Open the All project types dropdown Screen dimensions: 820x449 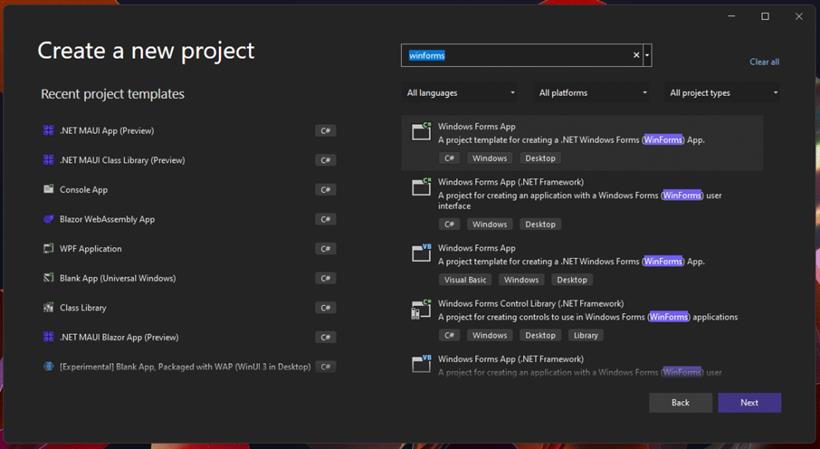[x=724, y=93]
